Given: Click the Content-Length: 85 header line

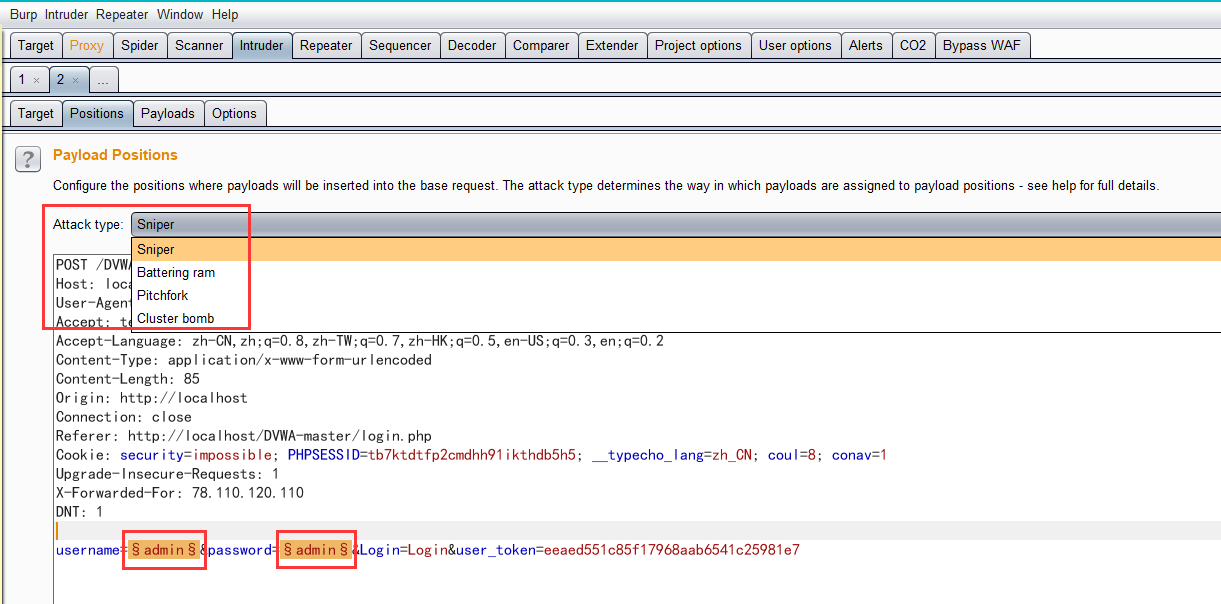Looking at the screenshot, I should [x=128, y=379].
